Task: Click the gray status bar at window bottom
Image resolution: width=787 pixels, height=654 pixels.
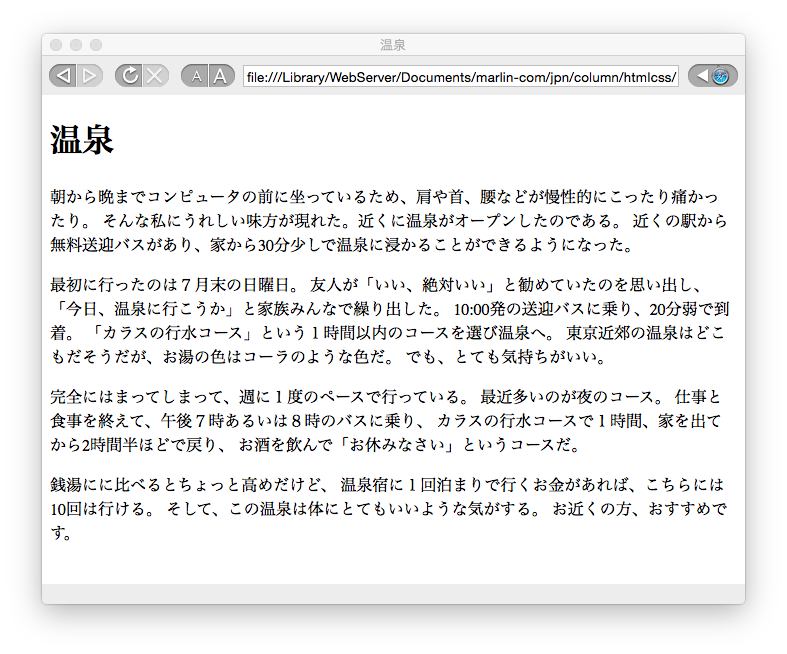Action: pos(393,594)
